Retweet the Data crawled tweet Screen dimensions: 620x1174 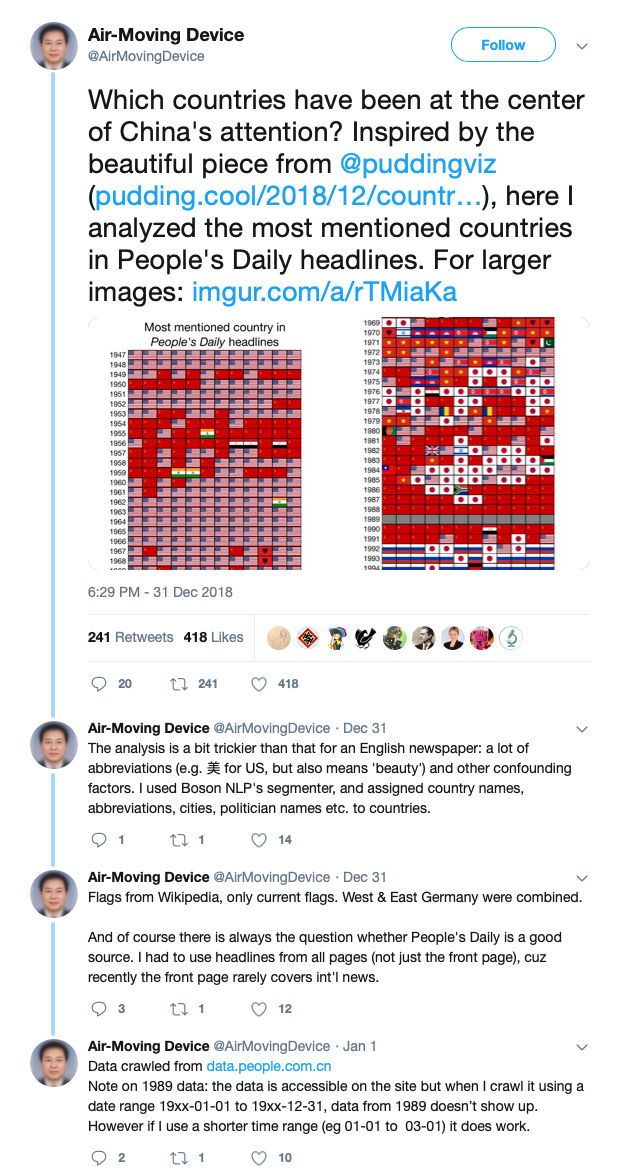click(x=180, y=1158)
